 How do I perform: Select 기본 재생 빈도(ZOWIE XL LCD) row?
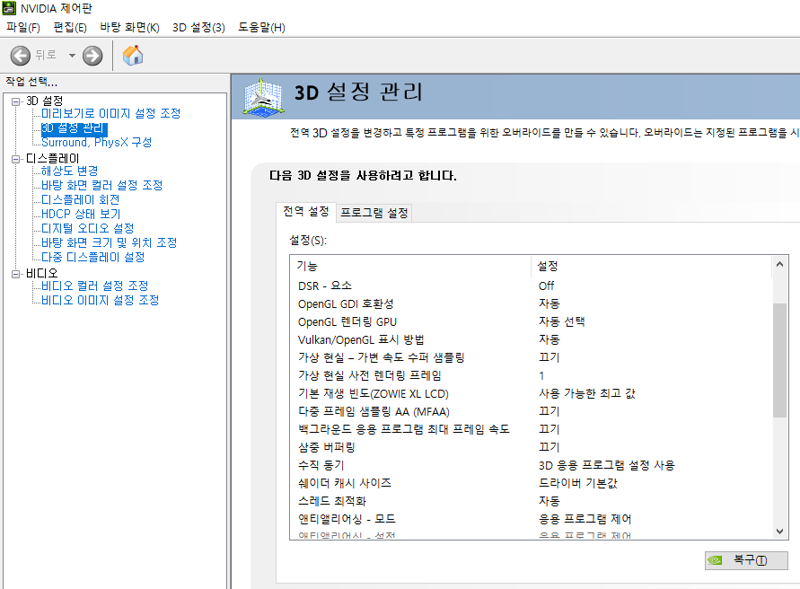click(x=531, y=394)
